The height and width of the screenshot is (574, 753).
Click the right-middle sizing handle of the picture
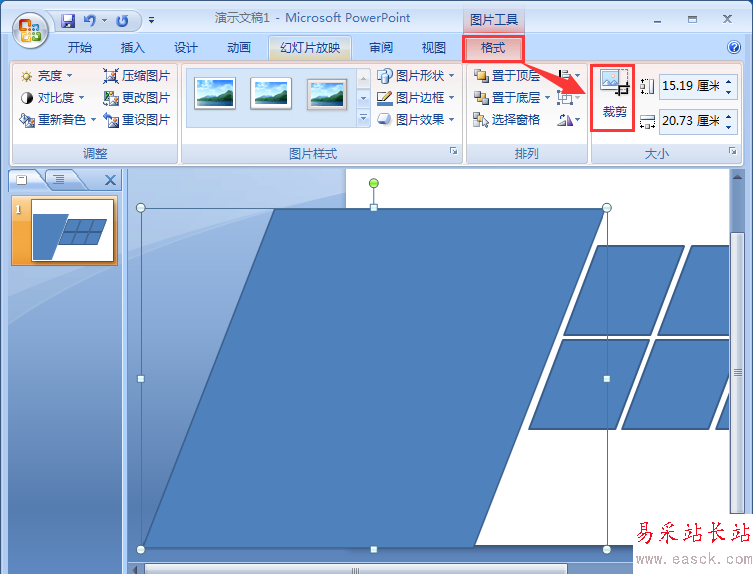pyautogui.click(x=607, y=379)
